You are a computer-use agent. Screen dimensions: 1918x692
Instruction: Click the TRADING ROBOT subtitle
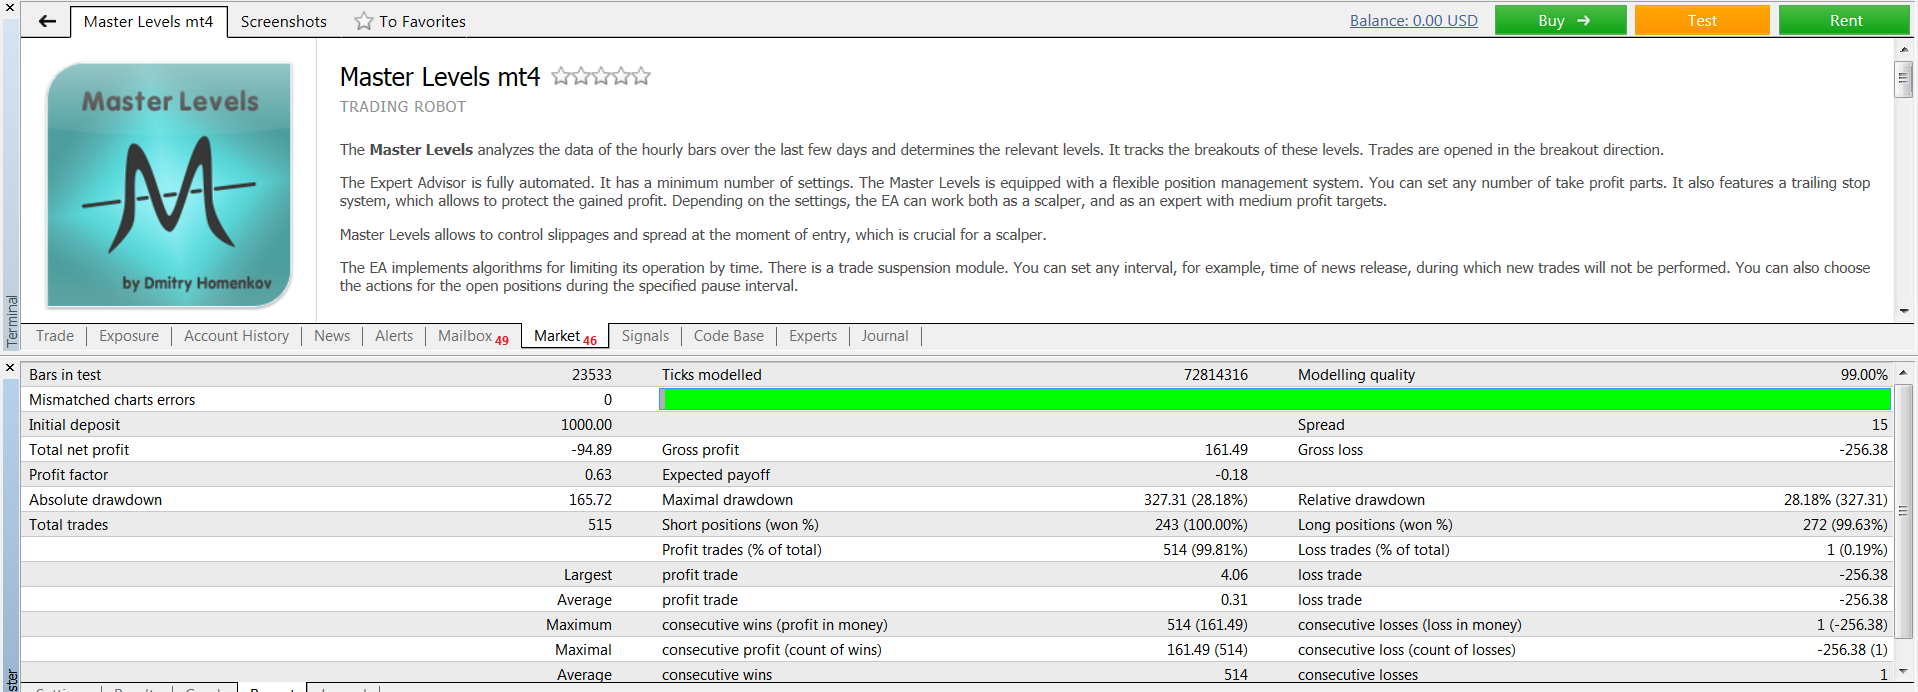pyautogui.click(x=403, y=107)
